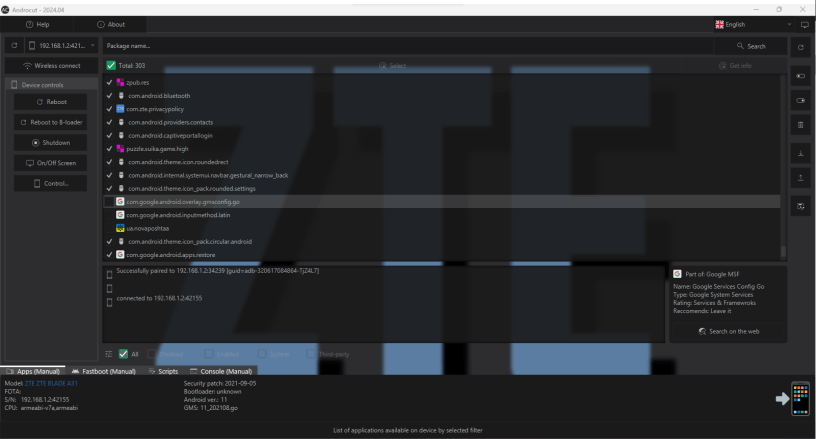Uncheck com.google.android.apps.restore package
The image size is (816, 439).
(109, 254)
